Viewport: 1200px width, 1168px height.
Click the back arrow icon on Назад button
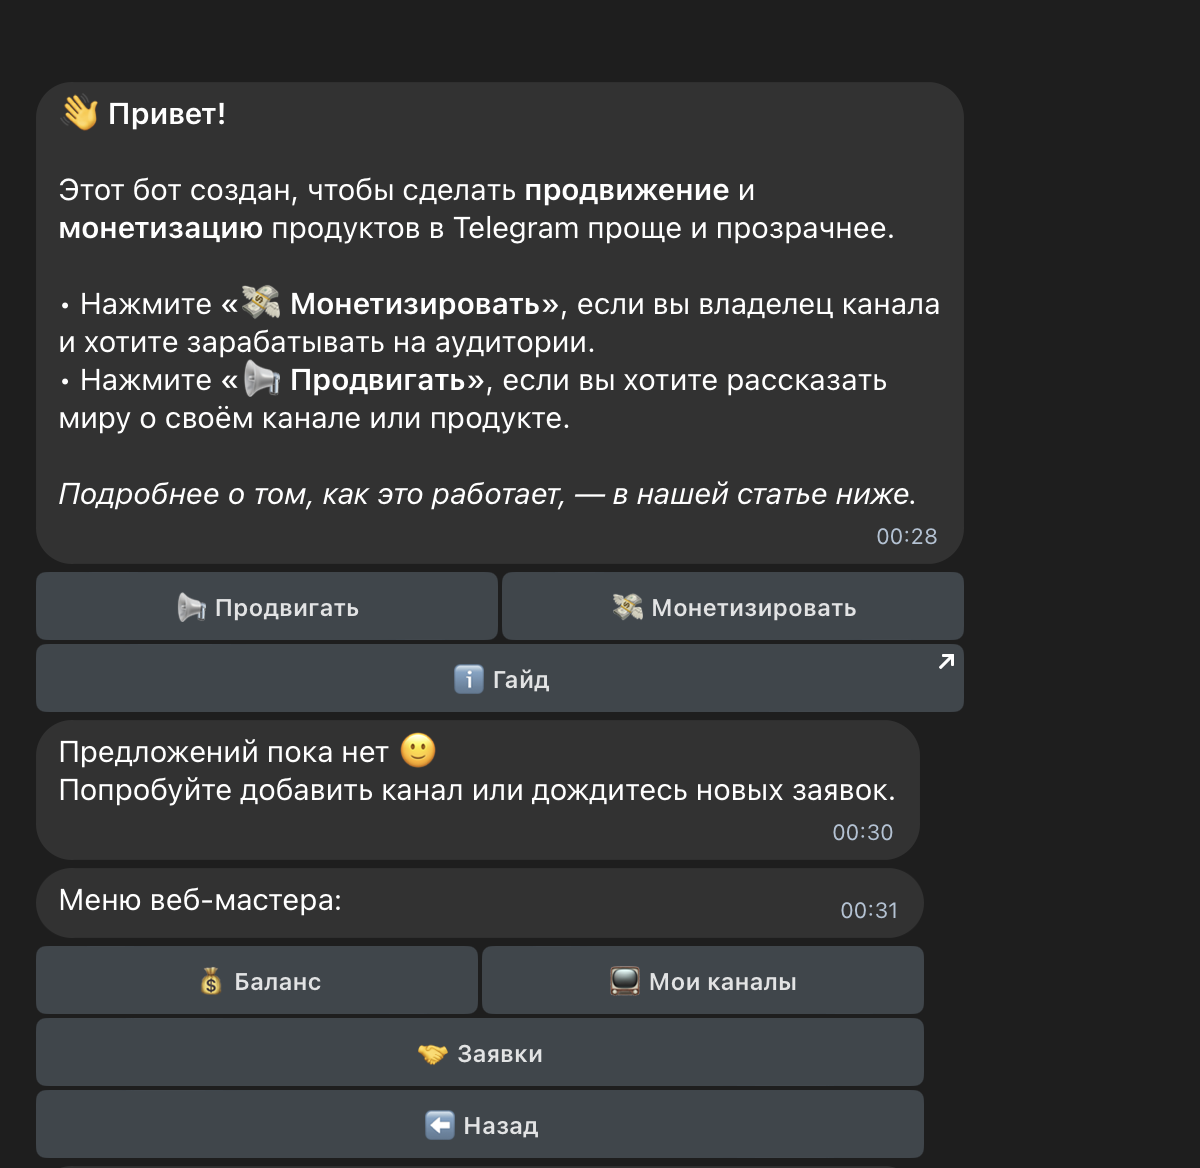(439, 1124)
